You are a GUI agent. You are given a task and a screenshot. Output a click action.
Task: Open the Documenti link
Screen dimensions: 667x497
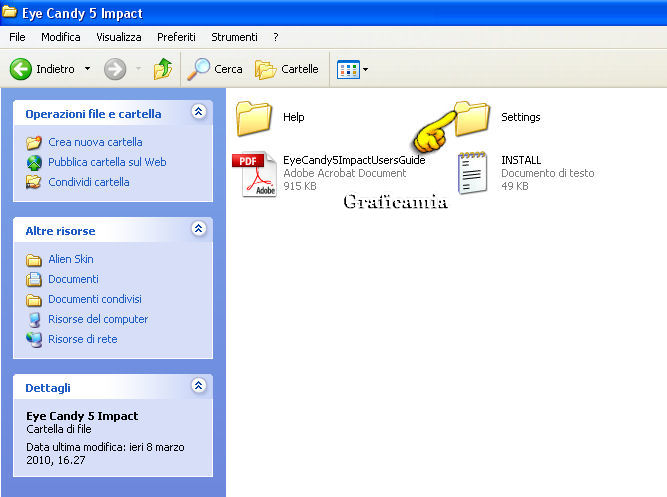click(73, 279)
